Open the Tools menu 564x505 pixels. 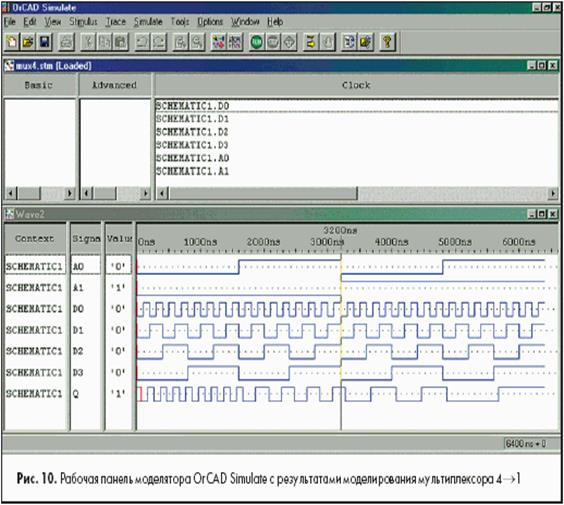pyautogui.click(x=180, y=22)
